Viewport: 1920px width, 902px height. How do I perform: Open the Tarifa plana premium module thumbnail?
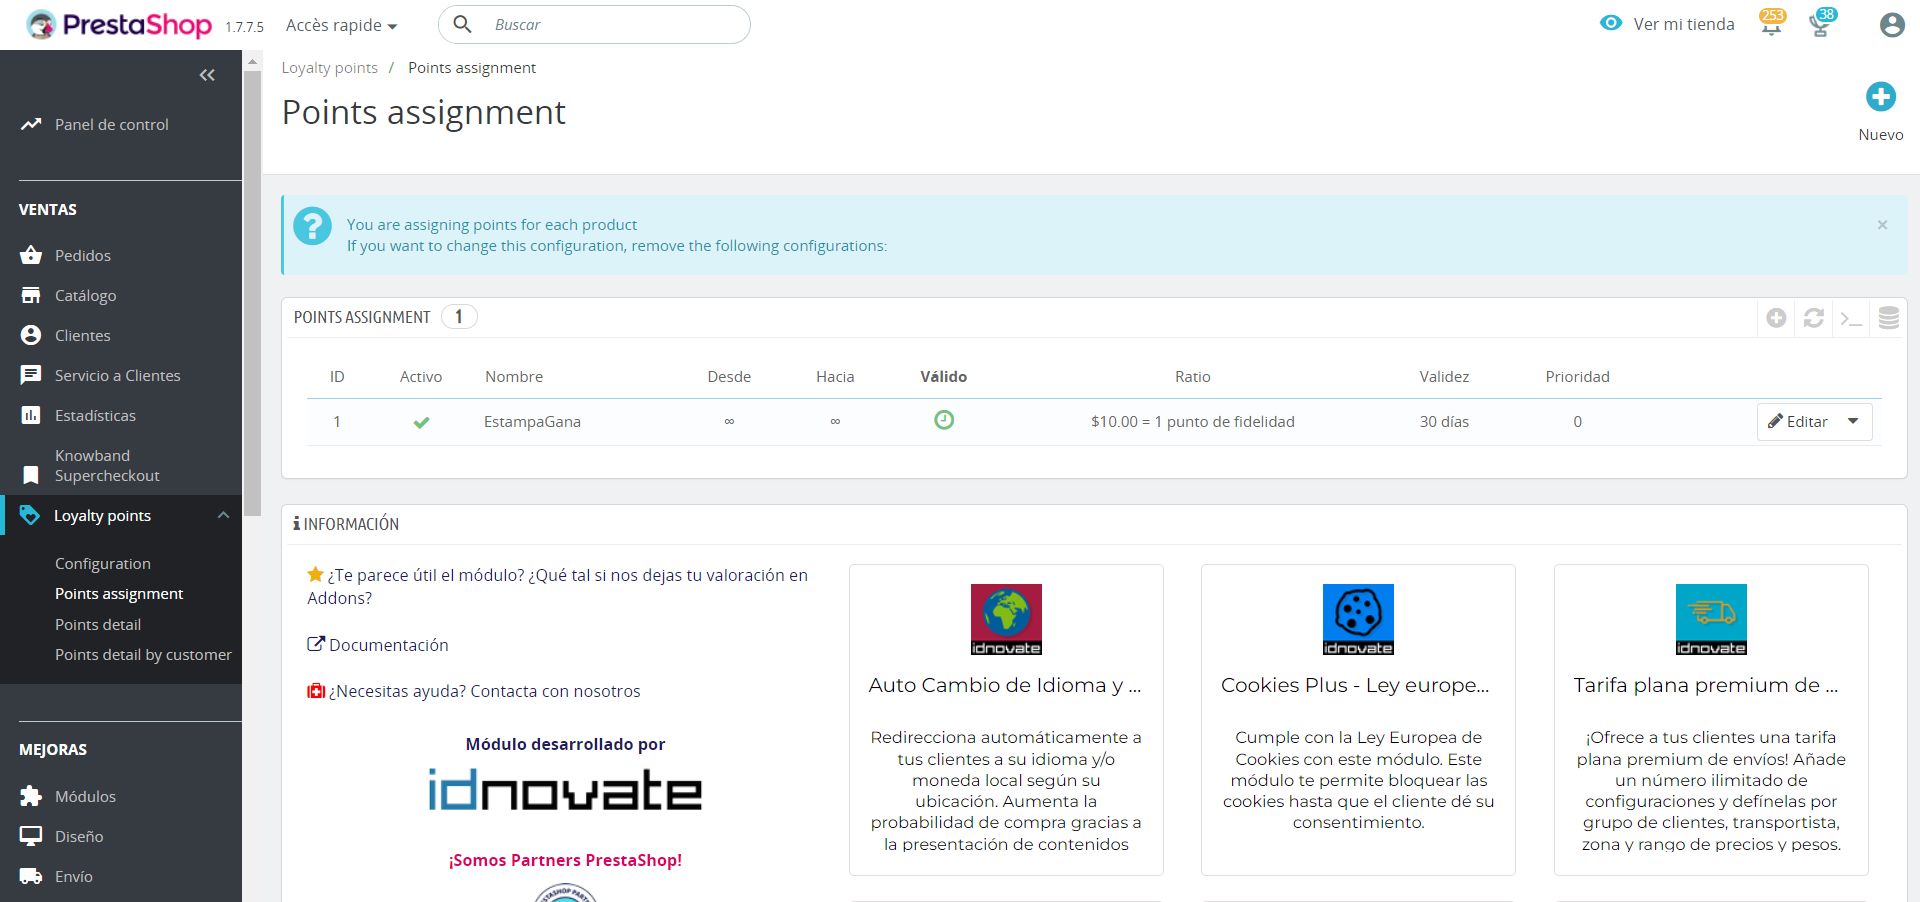[1711, 620]
